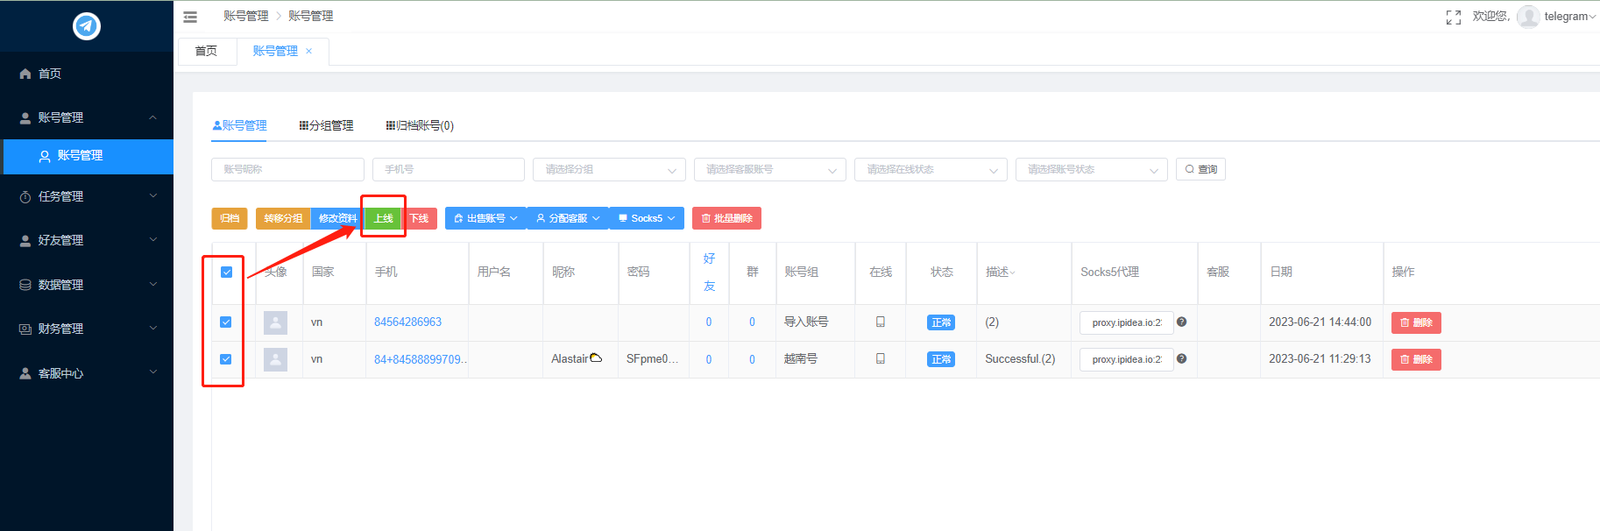Click help icon beside first proxy field
1600x531 pixels.
point(1182,322)
